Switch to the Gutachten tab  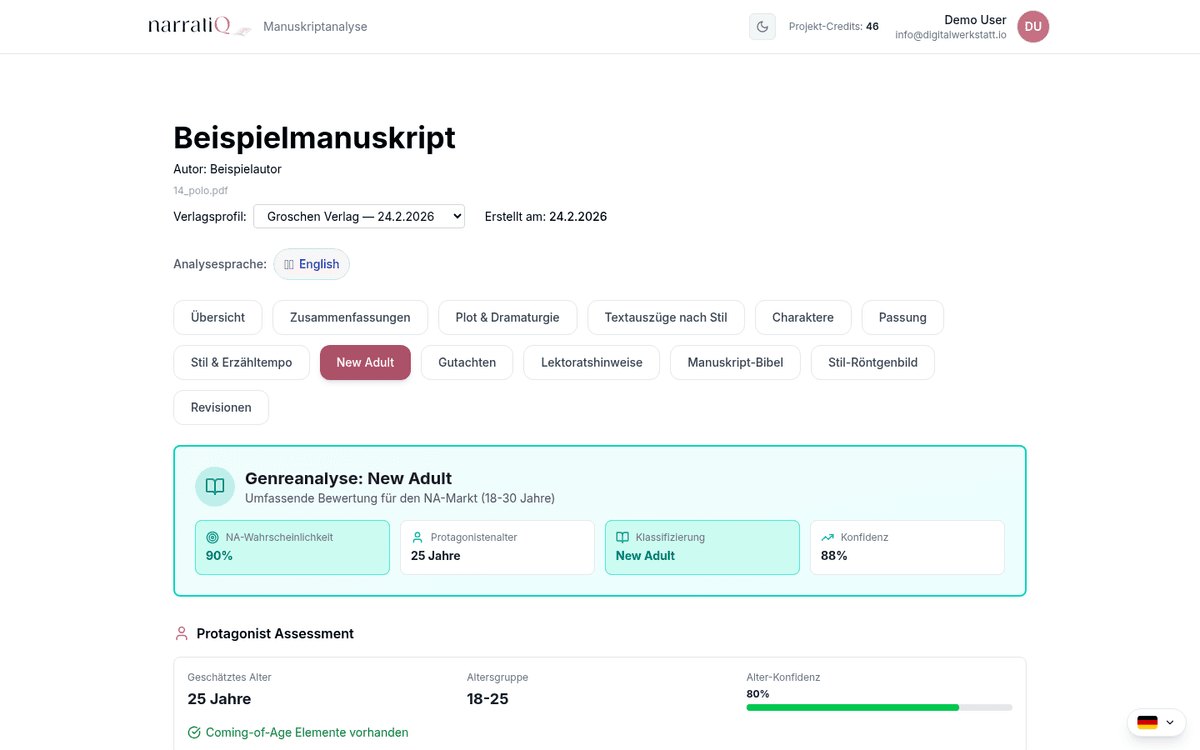pyautogui.click(x=466, y=362)
